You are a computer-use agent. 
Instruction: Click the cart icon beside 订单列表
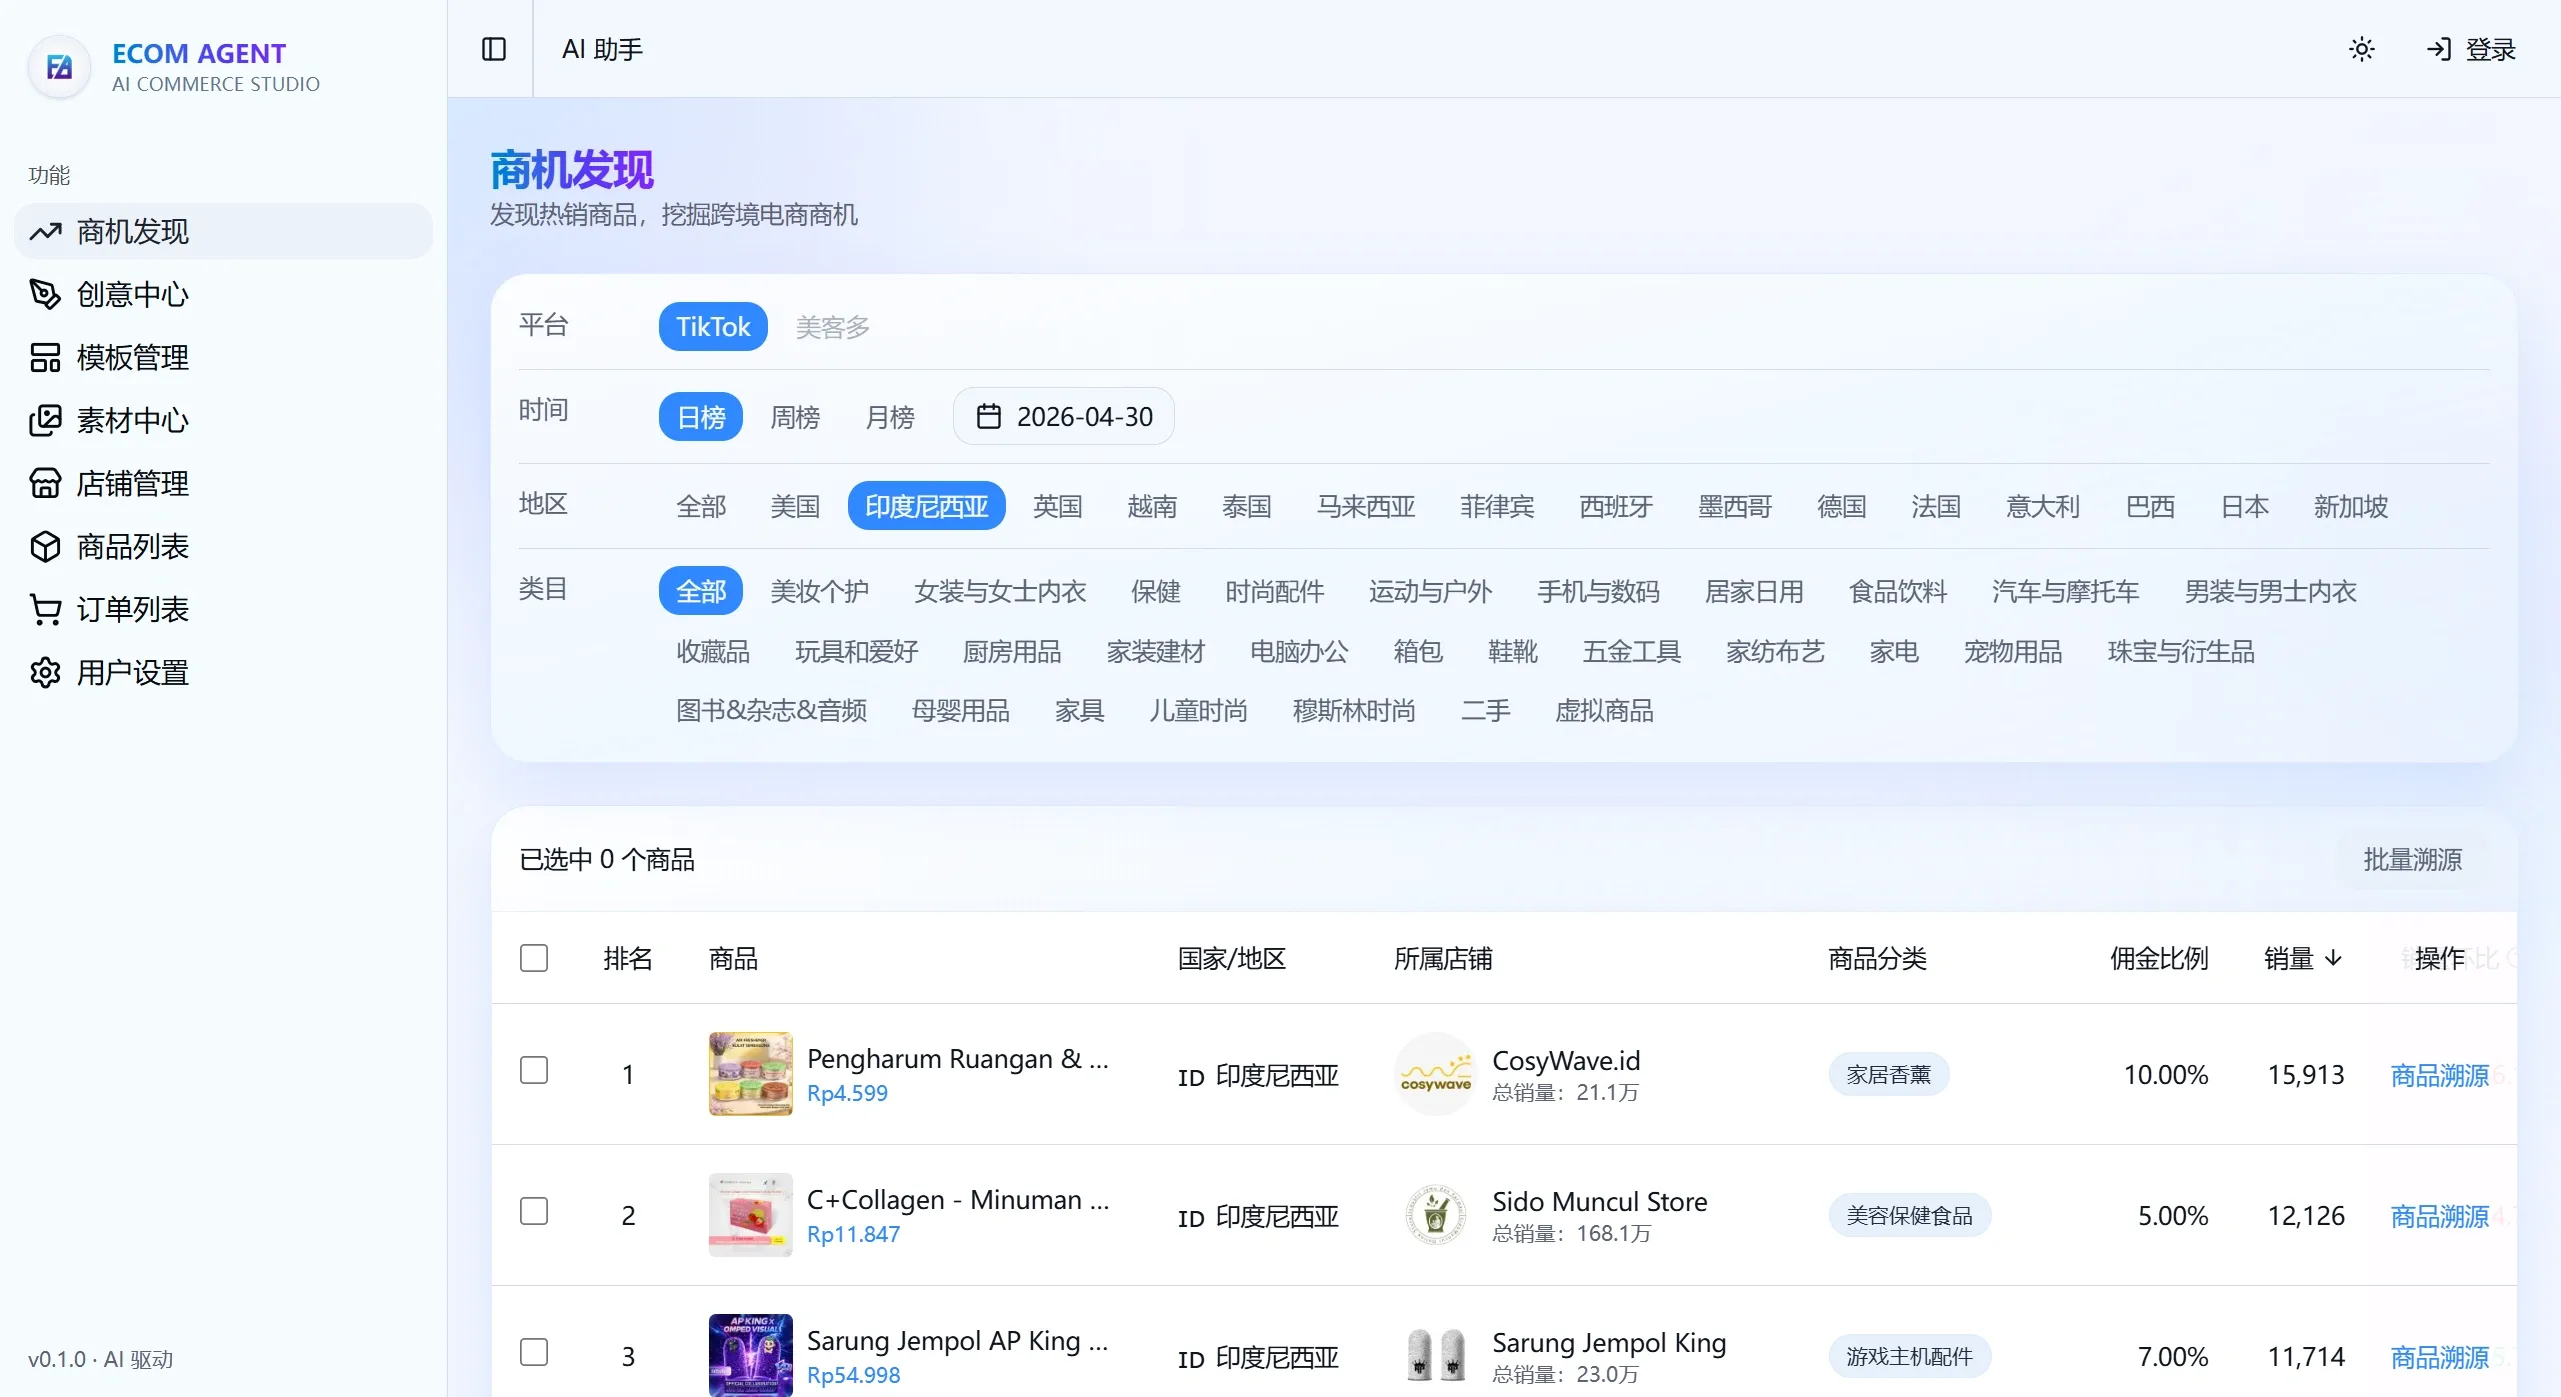tap(45, 610)
